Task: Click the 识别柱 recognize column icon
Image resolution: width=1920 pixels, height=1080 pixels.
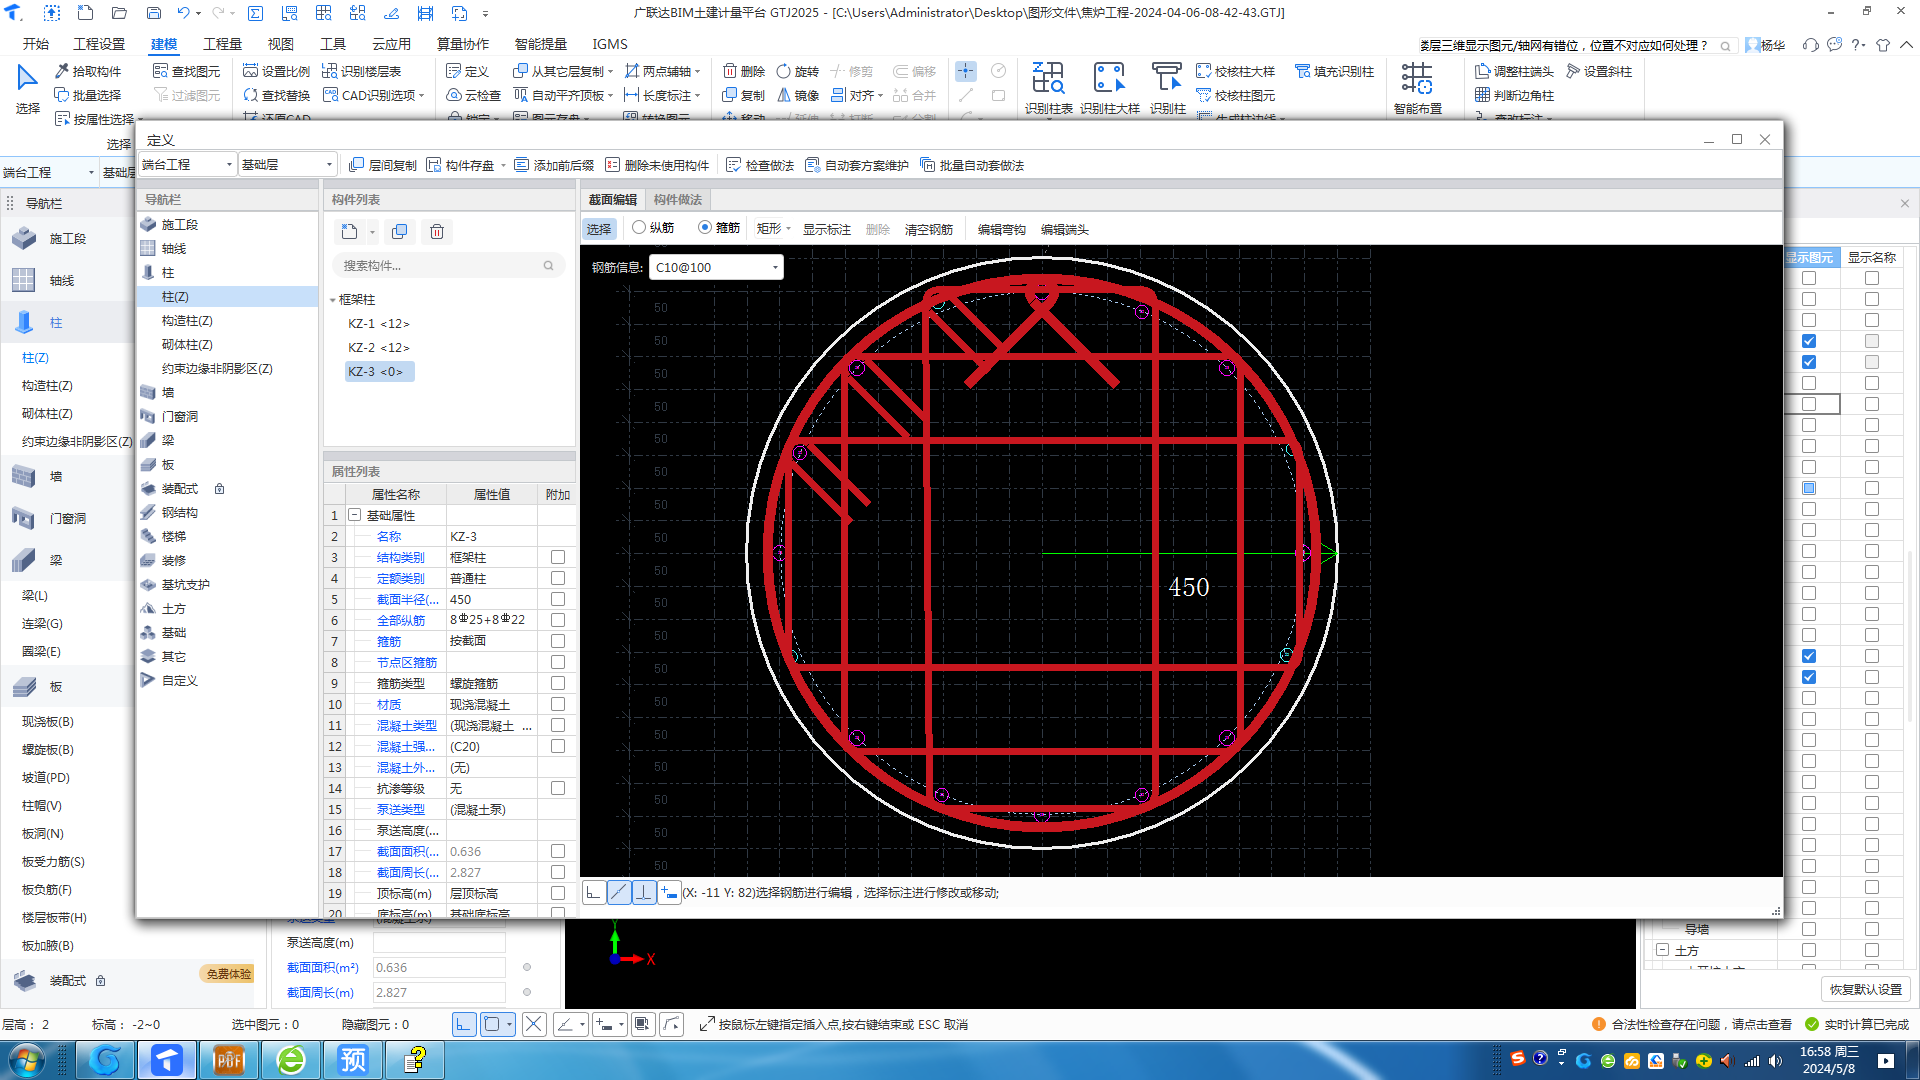Action: click(x=1167, y=88)
